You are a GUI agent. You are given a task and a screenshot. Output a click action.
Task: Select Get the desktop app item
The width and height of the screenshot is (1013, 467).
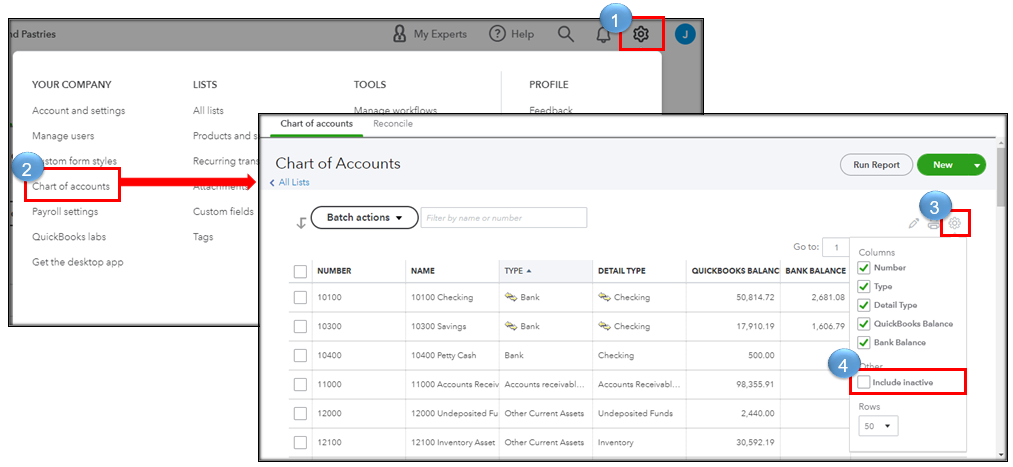78,262
